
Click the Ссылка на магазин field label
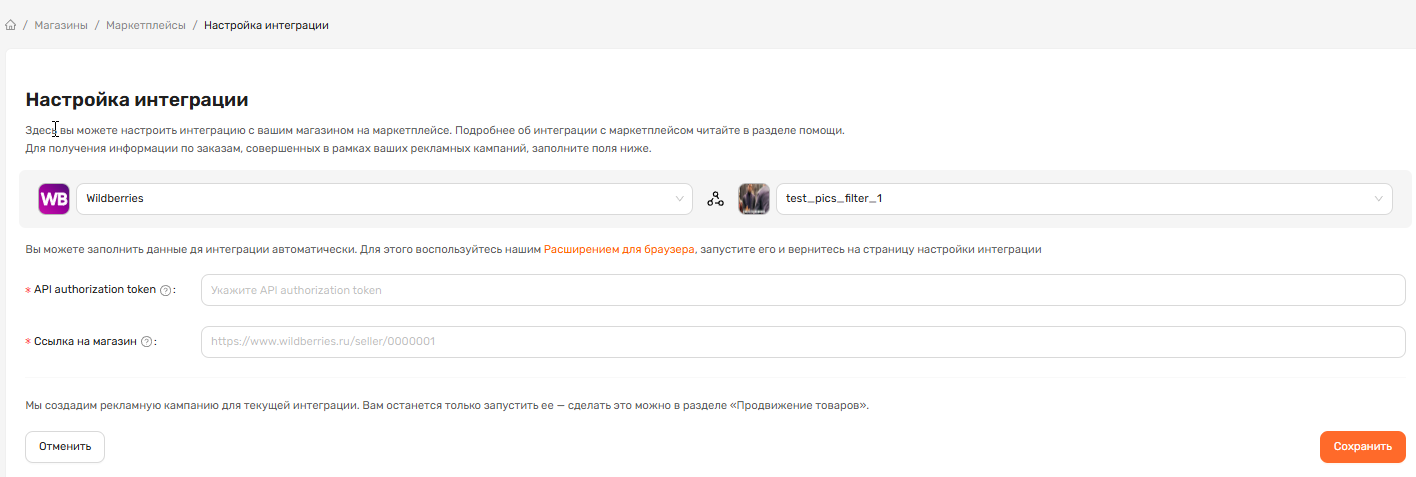(85, 342)
